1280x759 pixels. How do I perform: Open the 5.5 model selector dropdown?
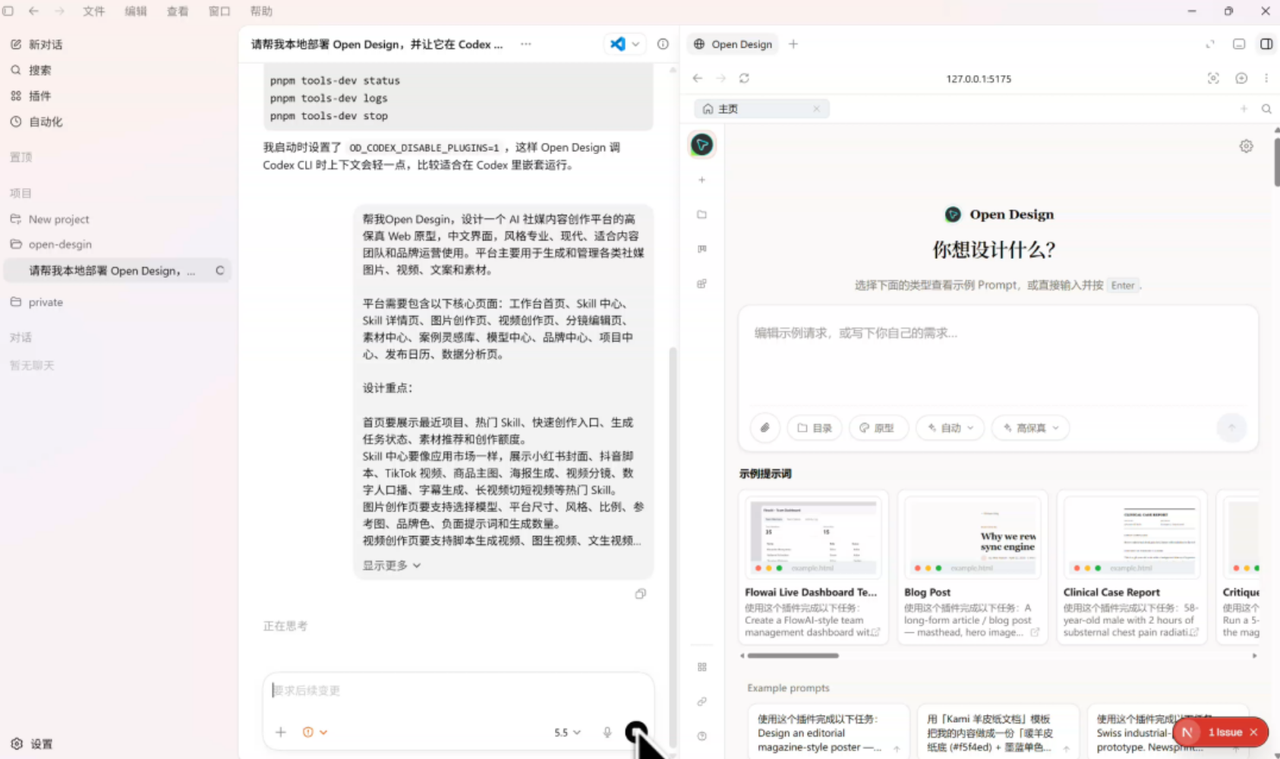567,733
